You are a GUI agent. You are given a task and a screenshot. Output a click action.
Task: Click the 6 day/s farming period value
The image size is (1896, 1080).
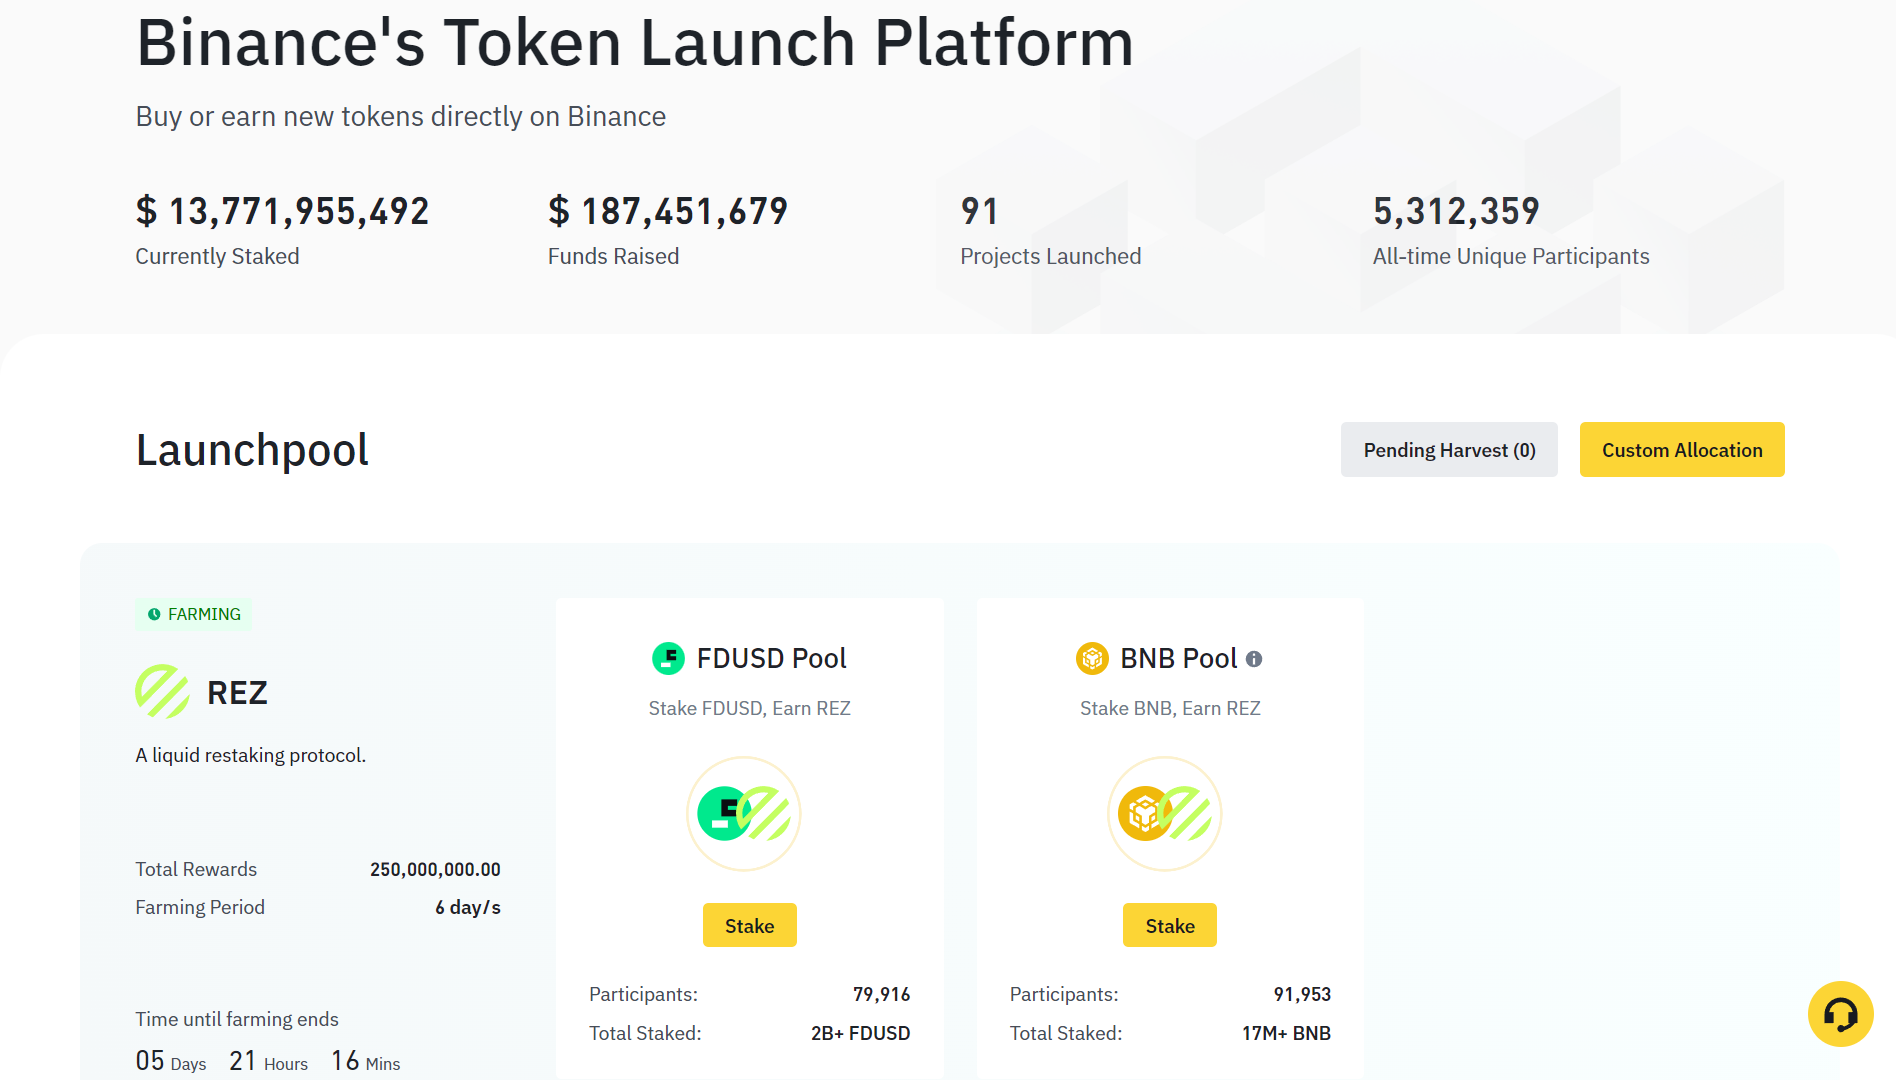(x=468, y=907)
